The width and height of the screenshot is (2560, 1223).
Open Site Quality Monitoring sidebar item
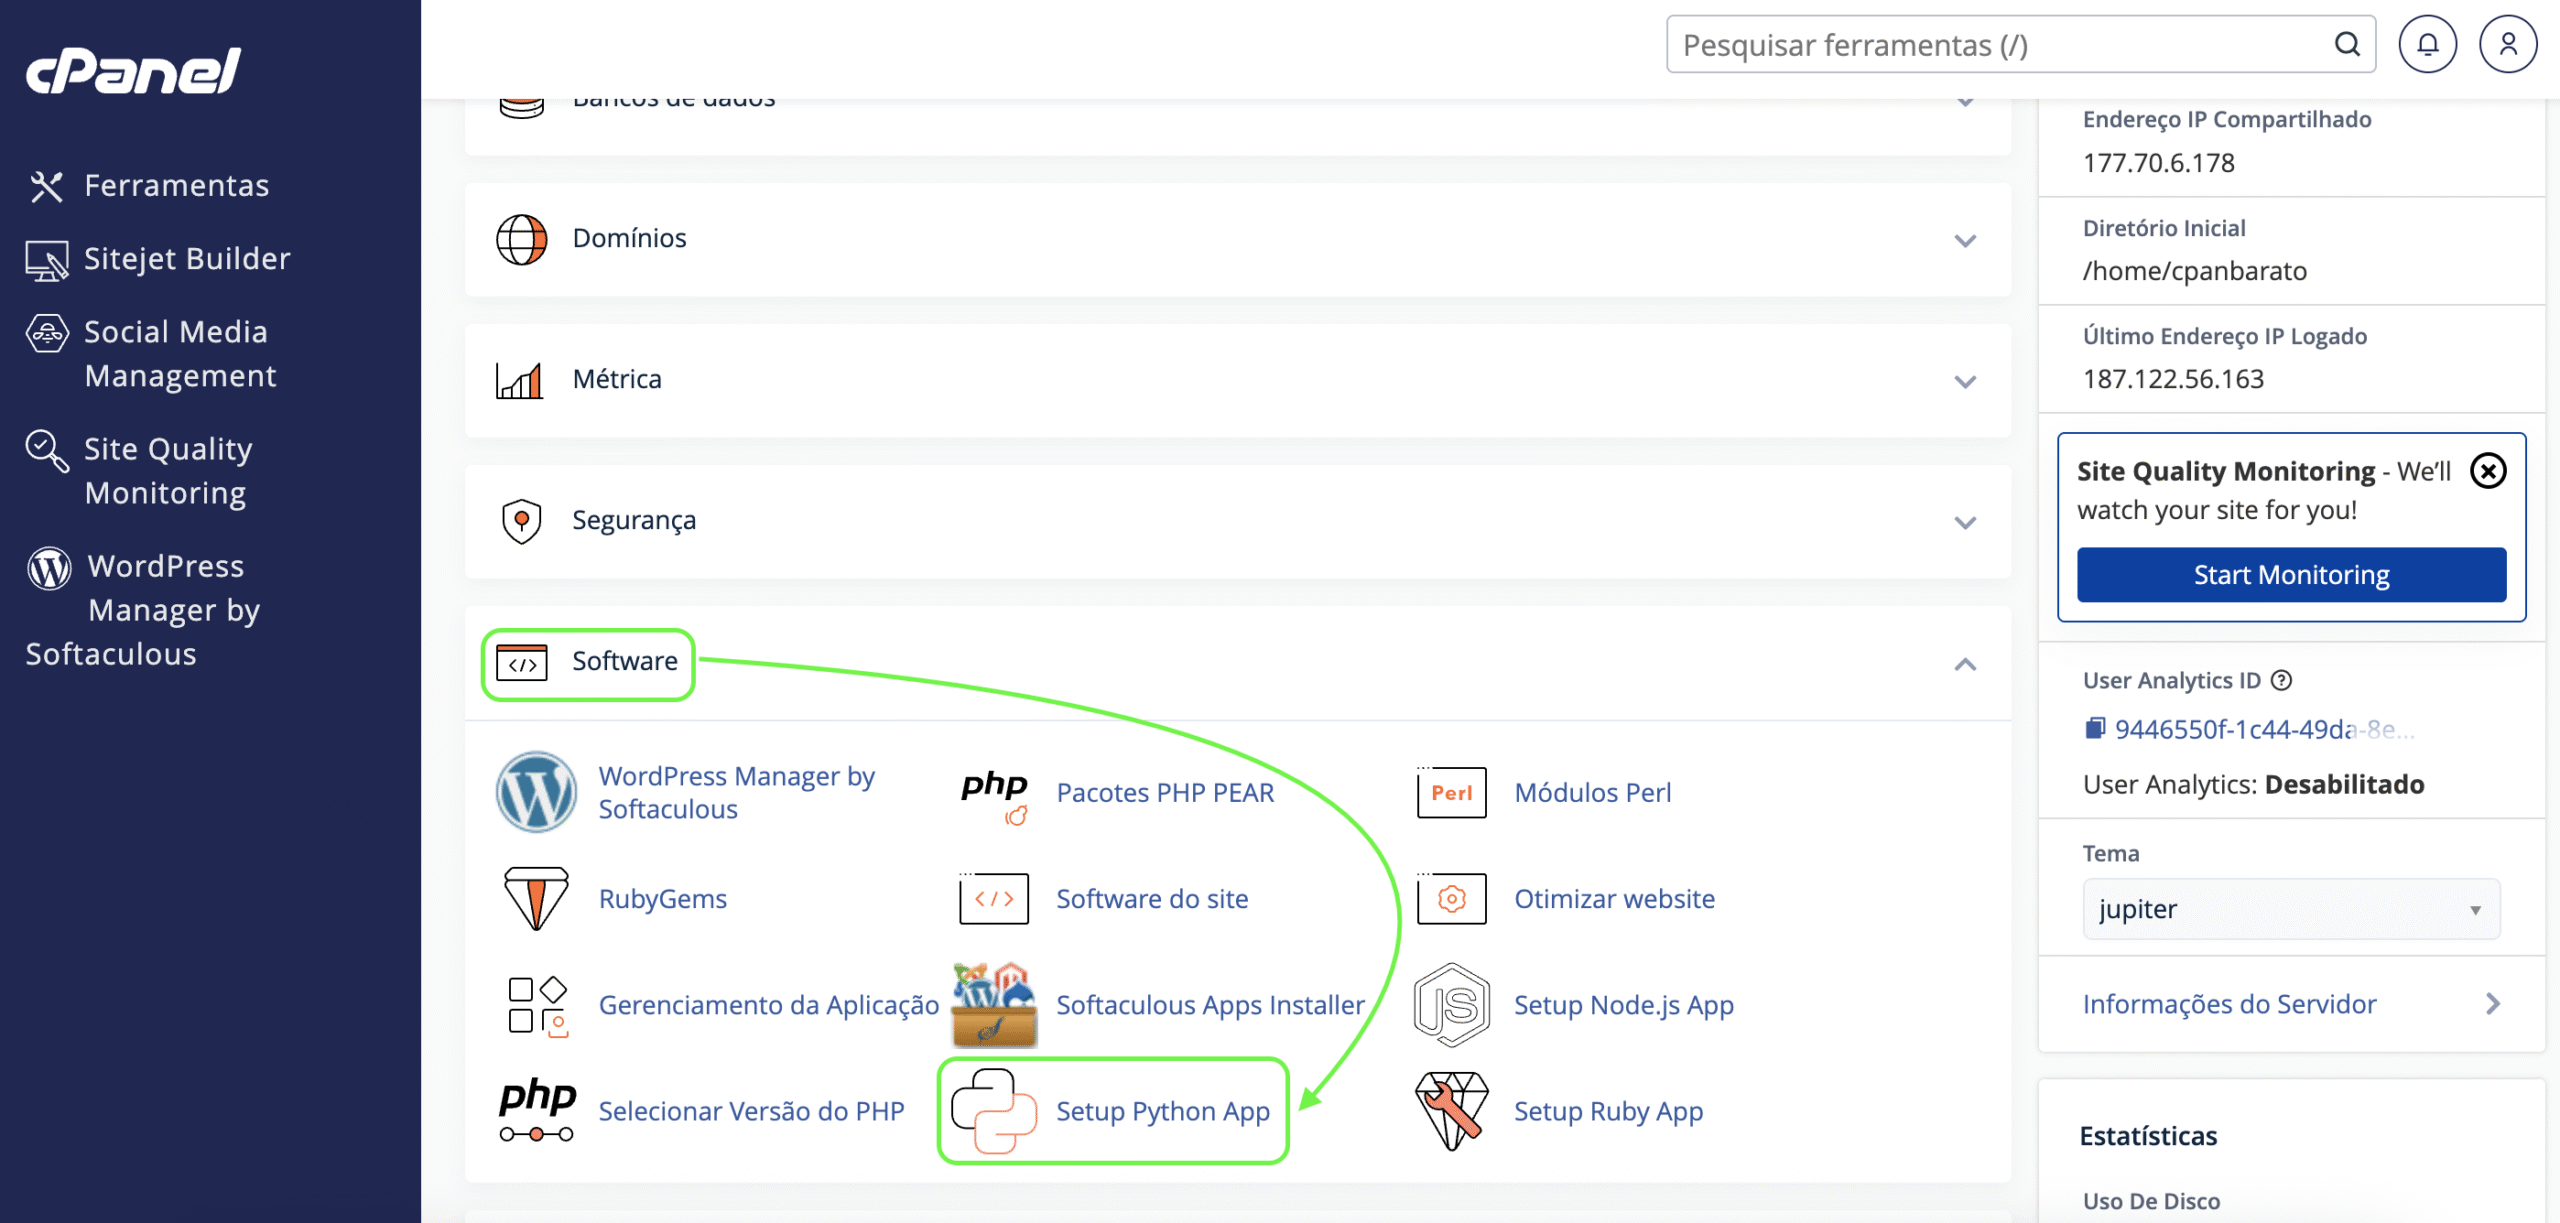pyautogui.click(x=168, y=471)
